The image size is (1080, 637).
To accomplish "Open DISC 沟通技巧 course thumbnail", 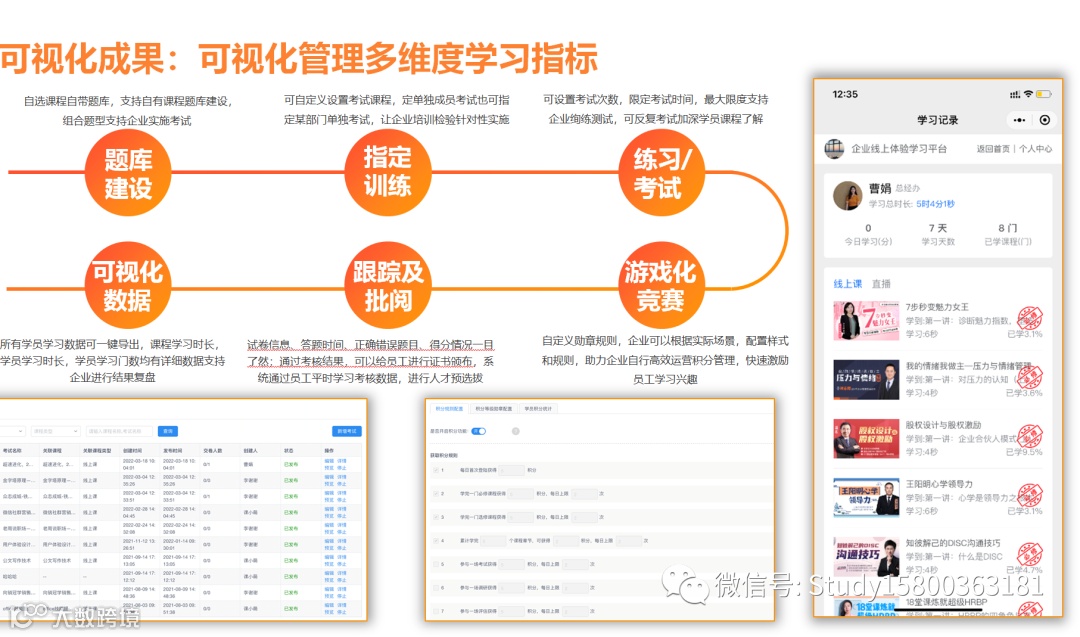I will 866,556.
